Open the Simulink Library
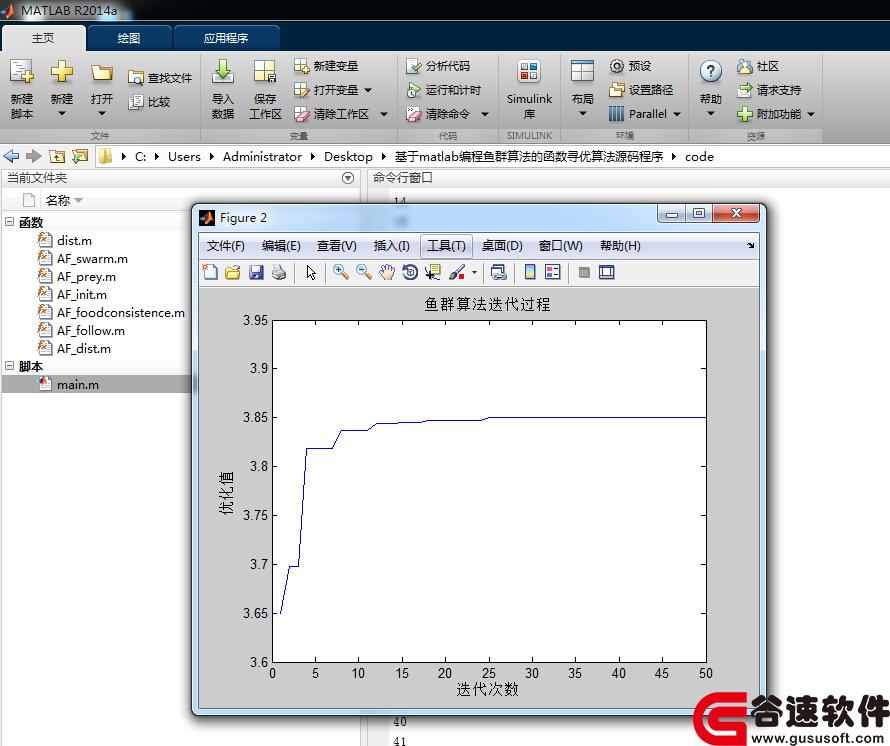 tap(529, 90)
